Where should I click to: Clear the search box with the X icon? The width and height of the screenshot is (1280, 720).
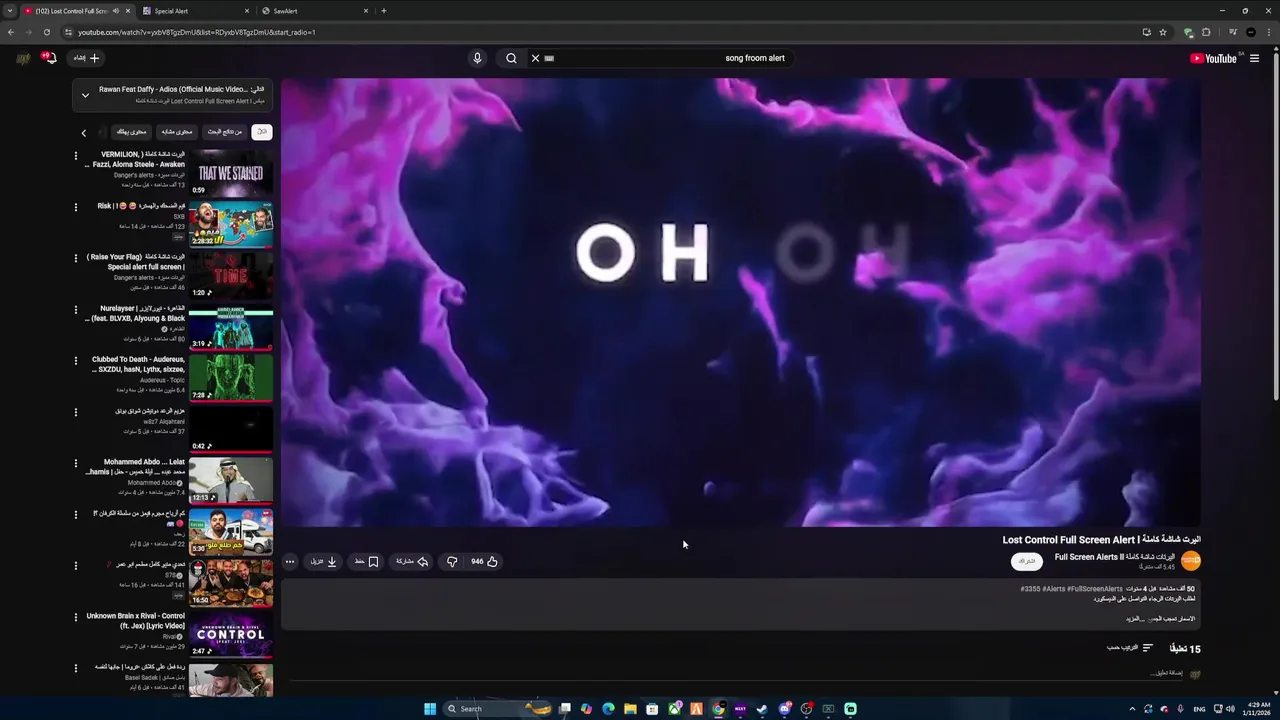point(535,58)
